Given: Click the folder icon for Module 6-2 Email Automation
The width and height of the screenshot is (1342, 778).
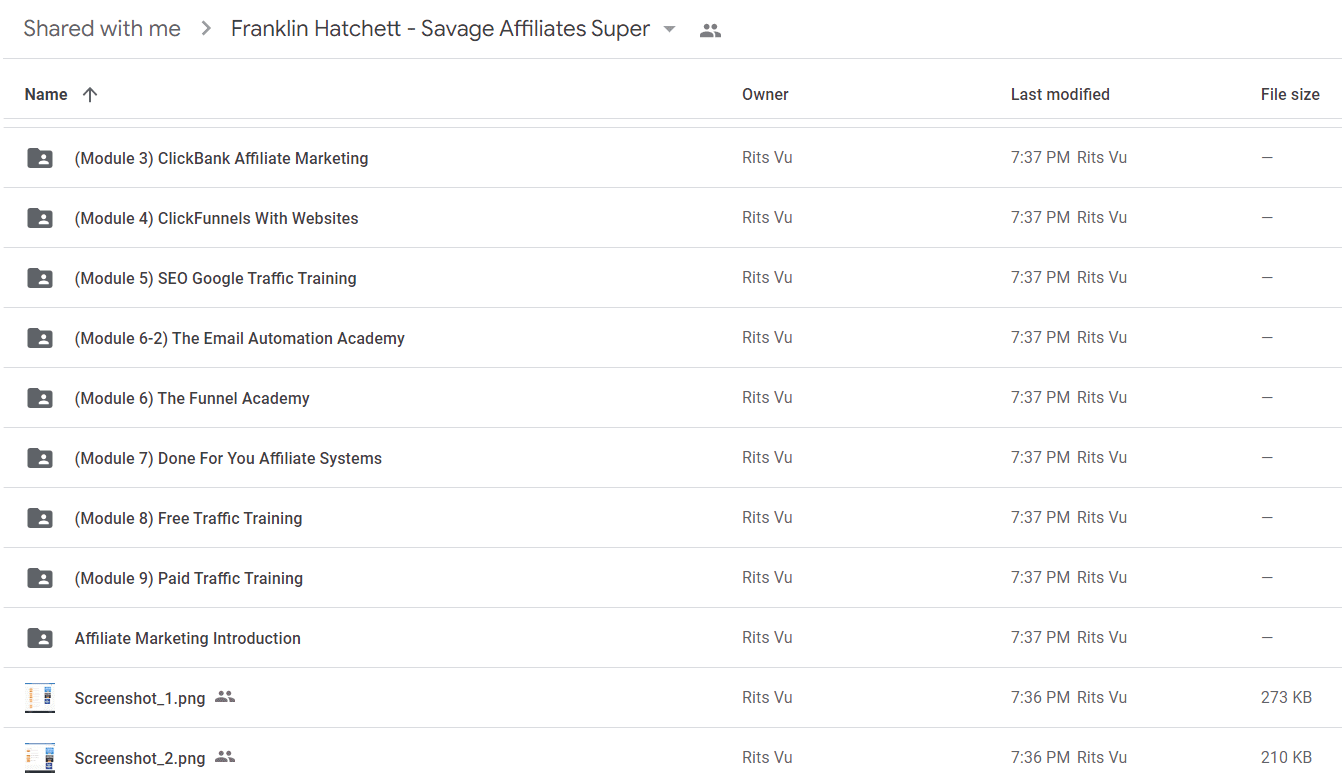Looking at the screenshot, I should (x=40, y=337).
